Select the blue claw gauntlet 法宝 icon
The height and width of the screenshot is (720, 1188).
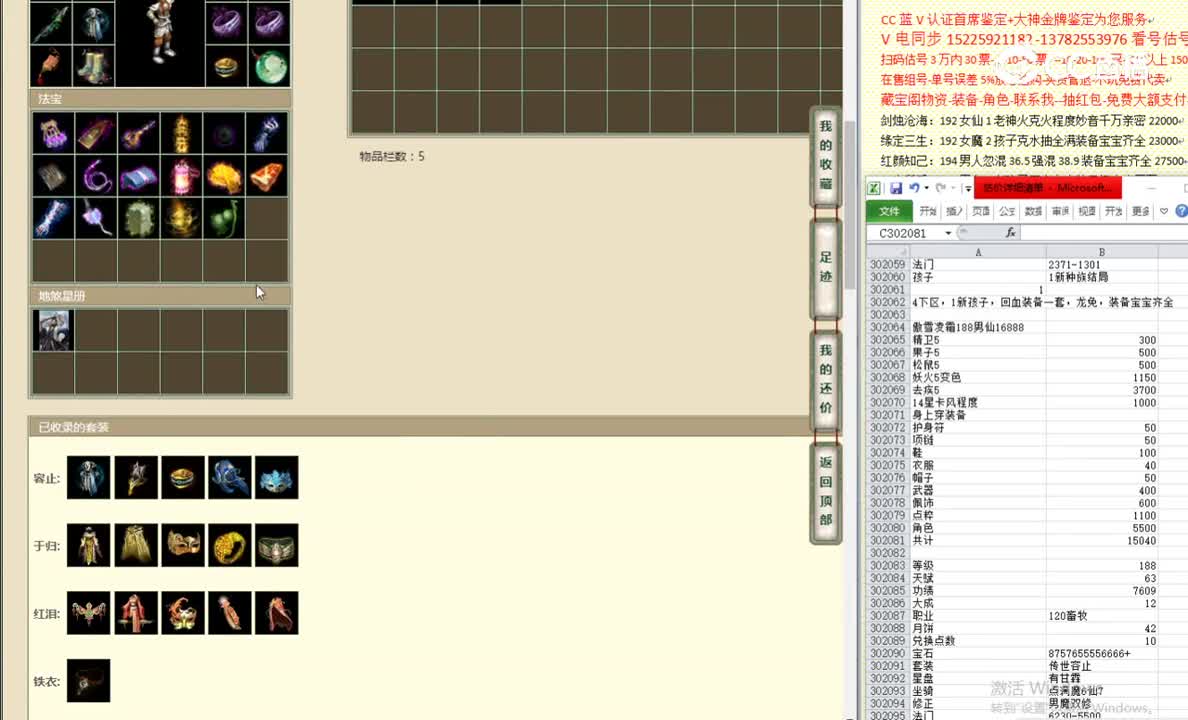pos(267,133)
